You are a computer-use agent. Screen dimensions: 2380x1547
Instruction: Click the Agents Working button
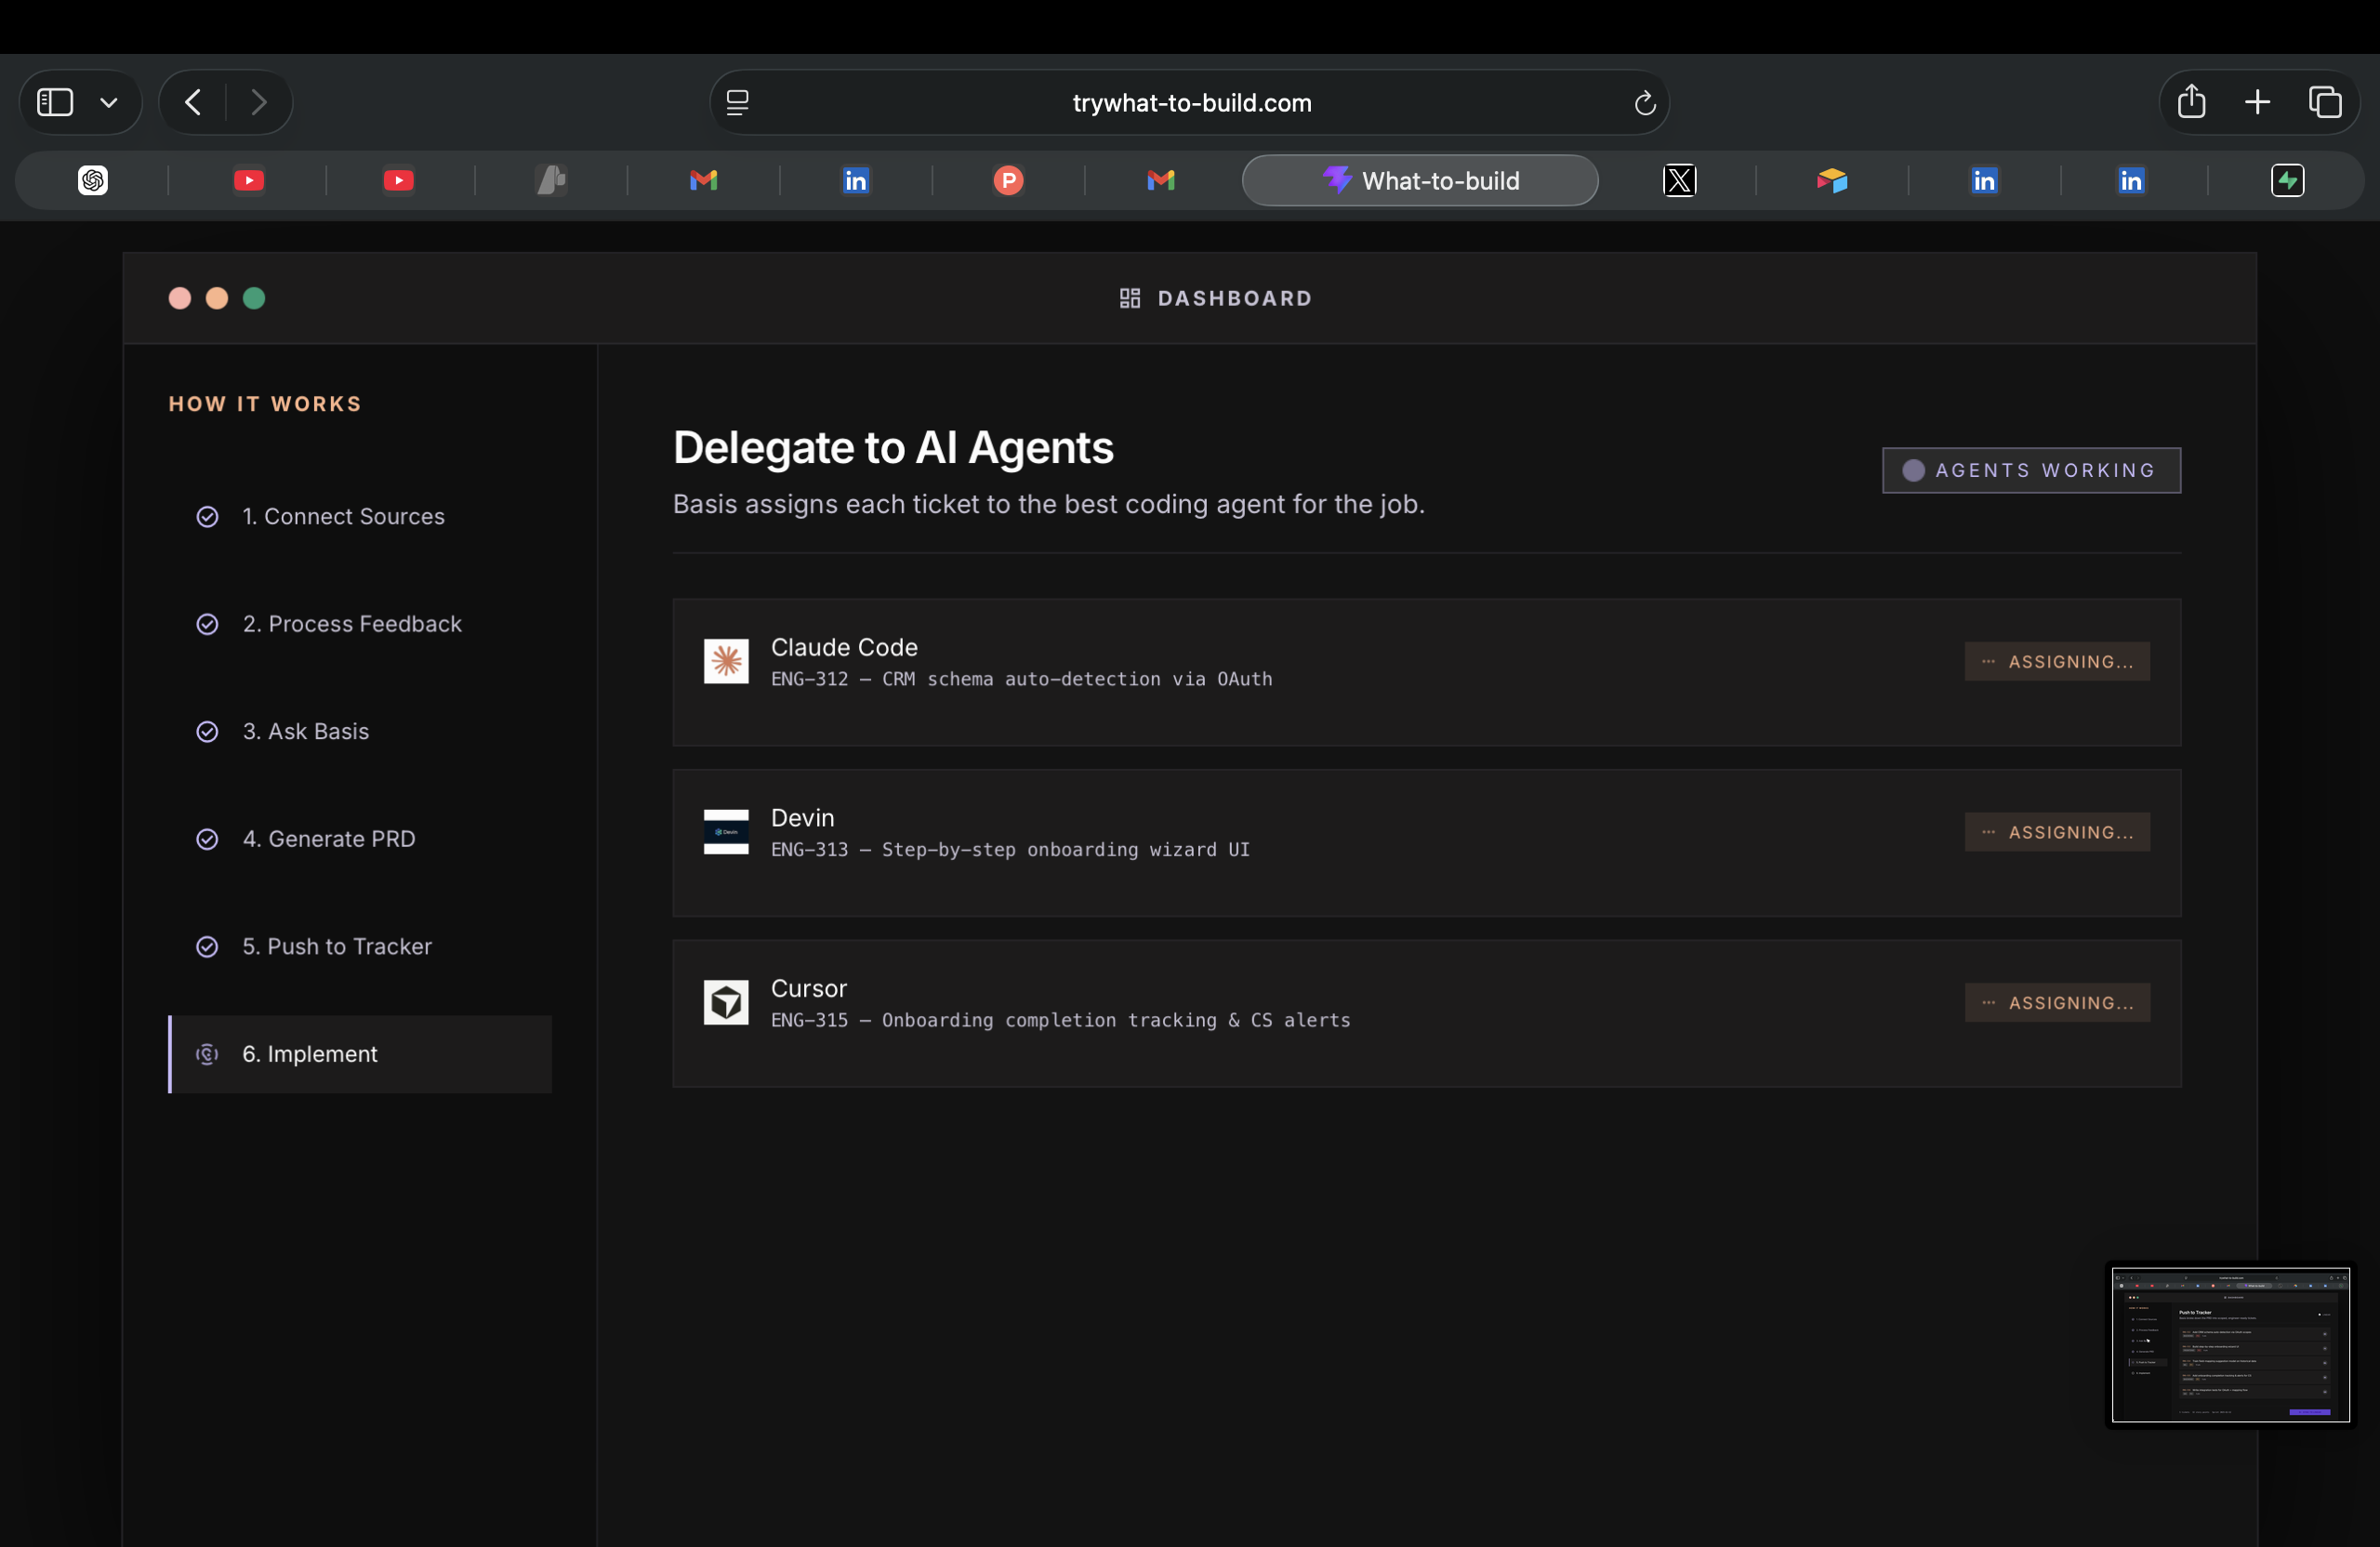pos(2030,470)
